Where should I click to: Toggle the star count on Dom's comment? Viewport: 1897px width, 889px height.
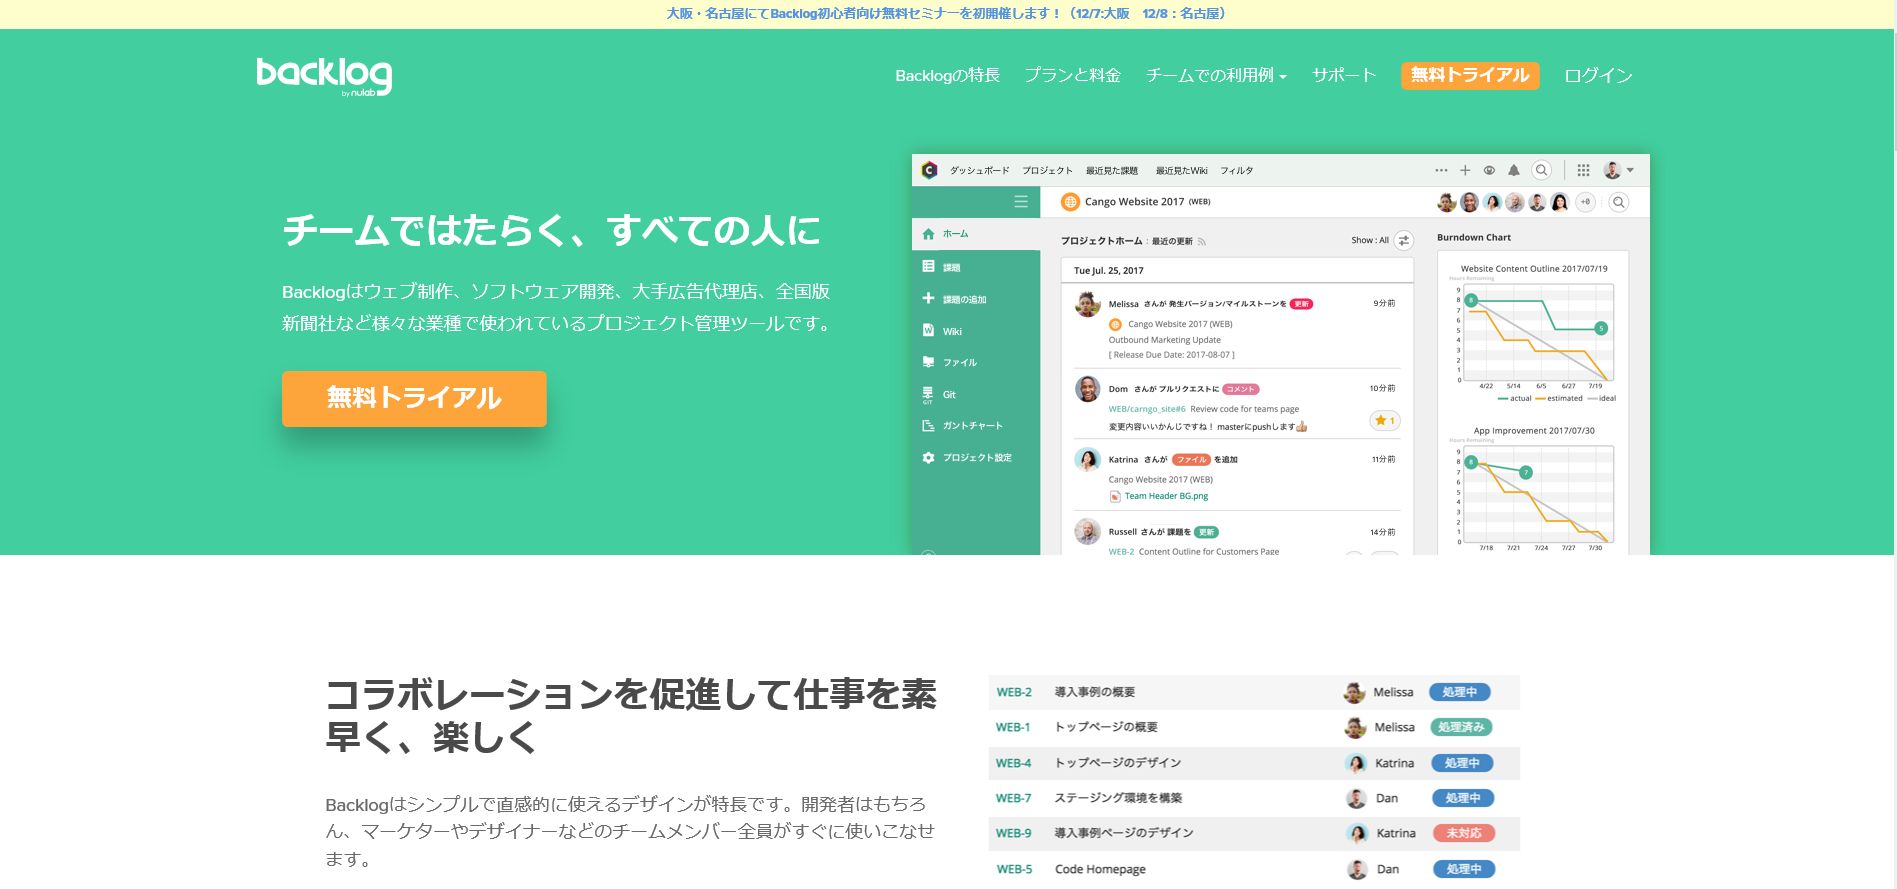[x=1385, y=421]
